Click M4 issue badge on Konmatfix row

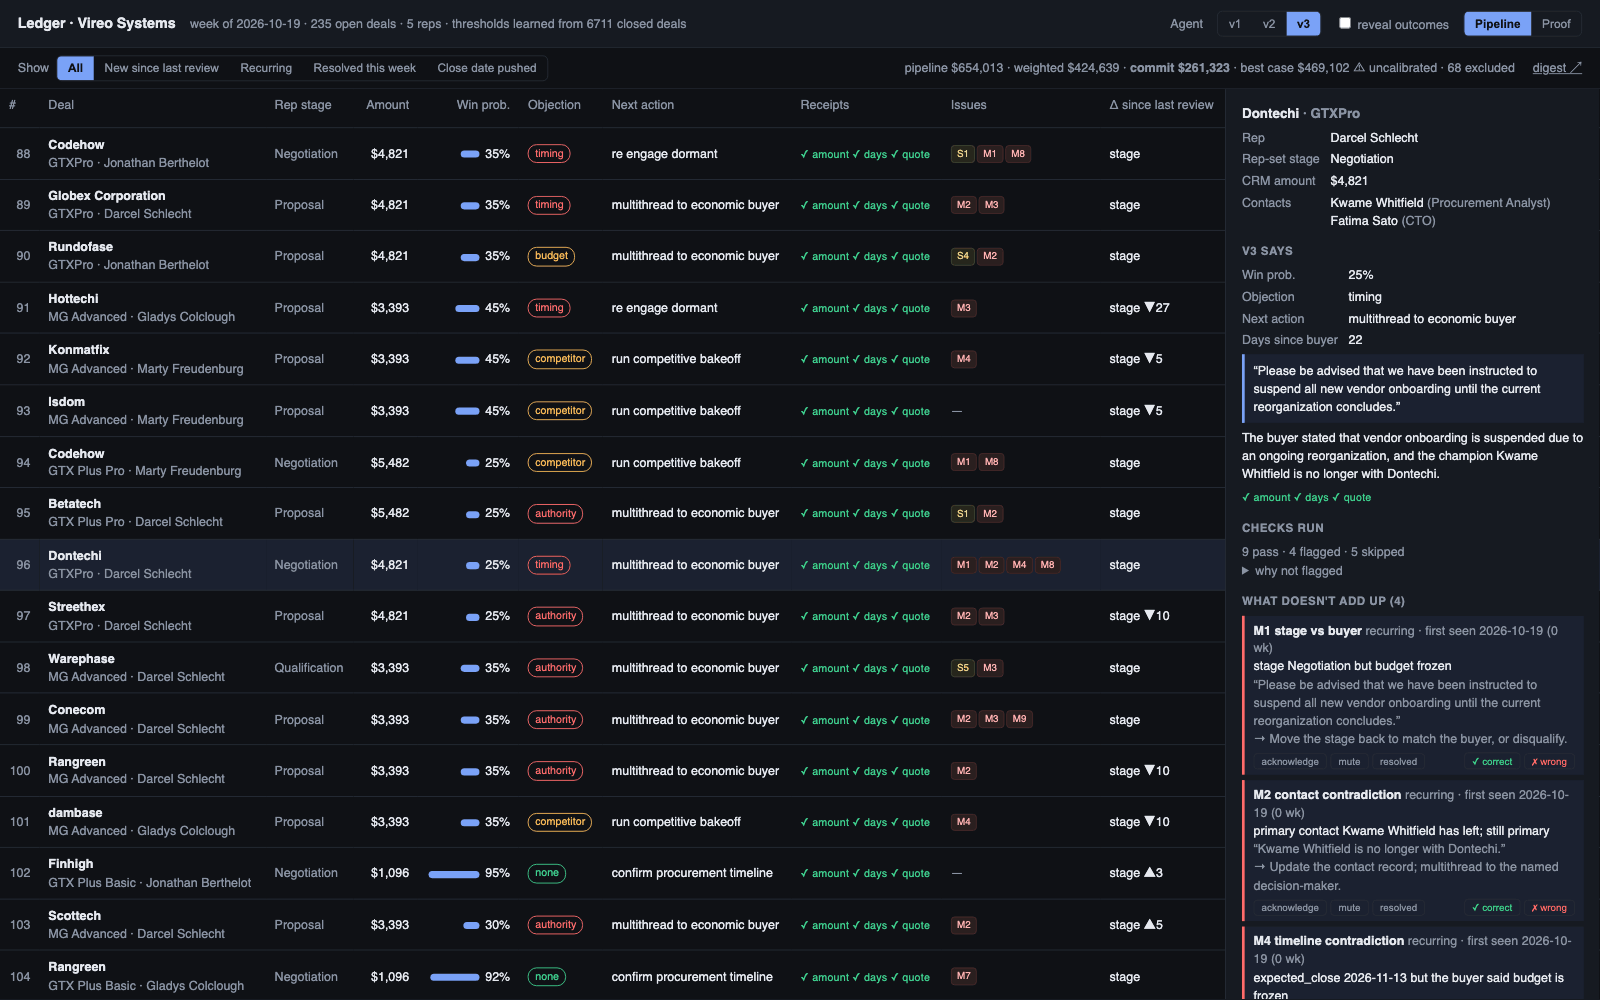click(x=963, y=359)
